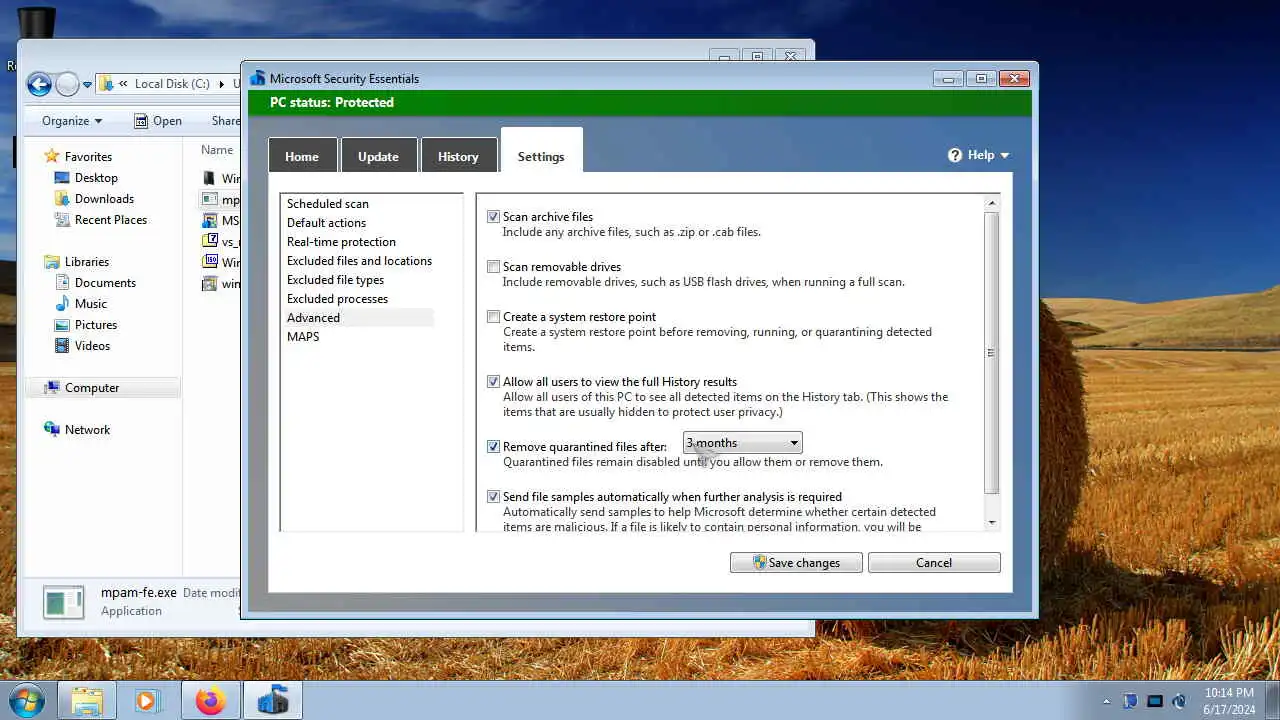This screenshot has width=1280, height=720.
Task: Click Music library icon in Explorer
Action: pyautogui.click(x=62, y=304)
